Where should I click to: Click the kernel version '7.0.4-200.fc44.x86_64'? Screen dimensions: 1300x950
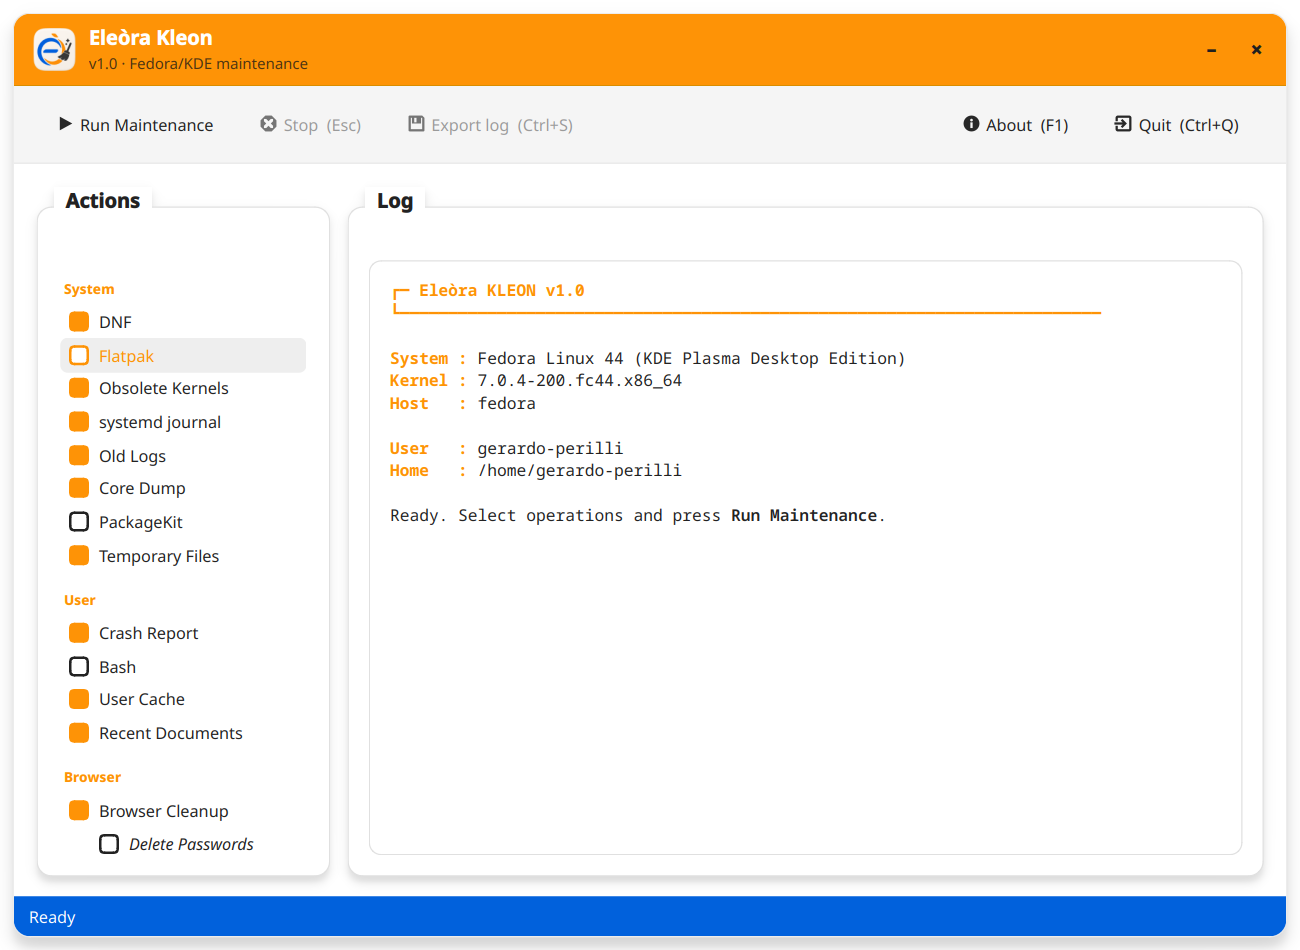tap(580, 381)
